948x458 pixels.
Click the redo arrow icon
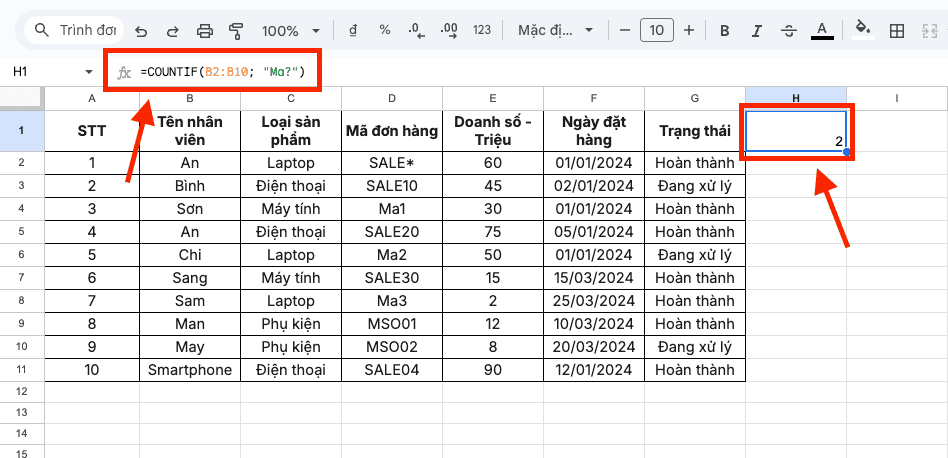coord(172,31)
